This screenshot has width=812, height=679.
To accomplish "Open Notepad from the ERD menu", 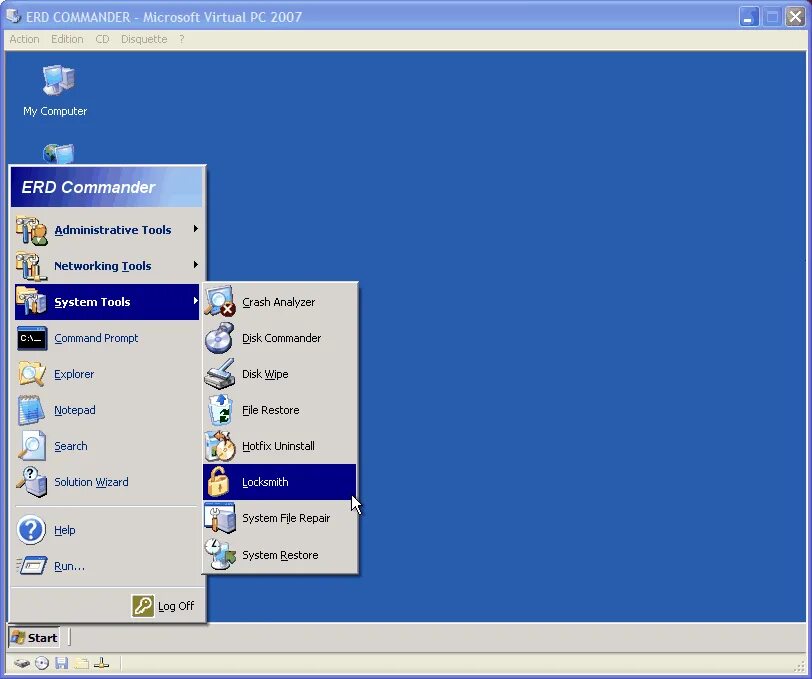I will [75, 410].
